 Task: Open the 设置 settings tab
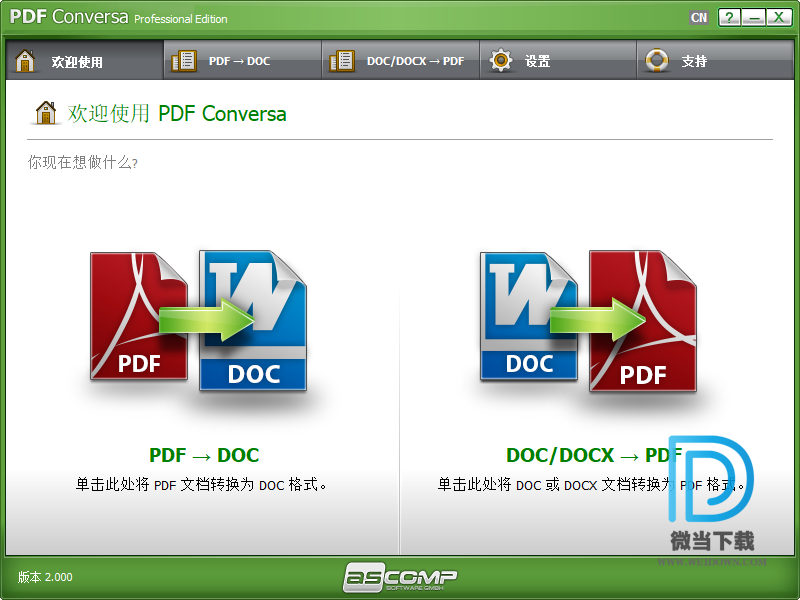558,61
